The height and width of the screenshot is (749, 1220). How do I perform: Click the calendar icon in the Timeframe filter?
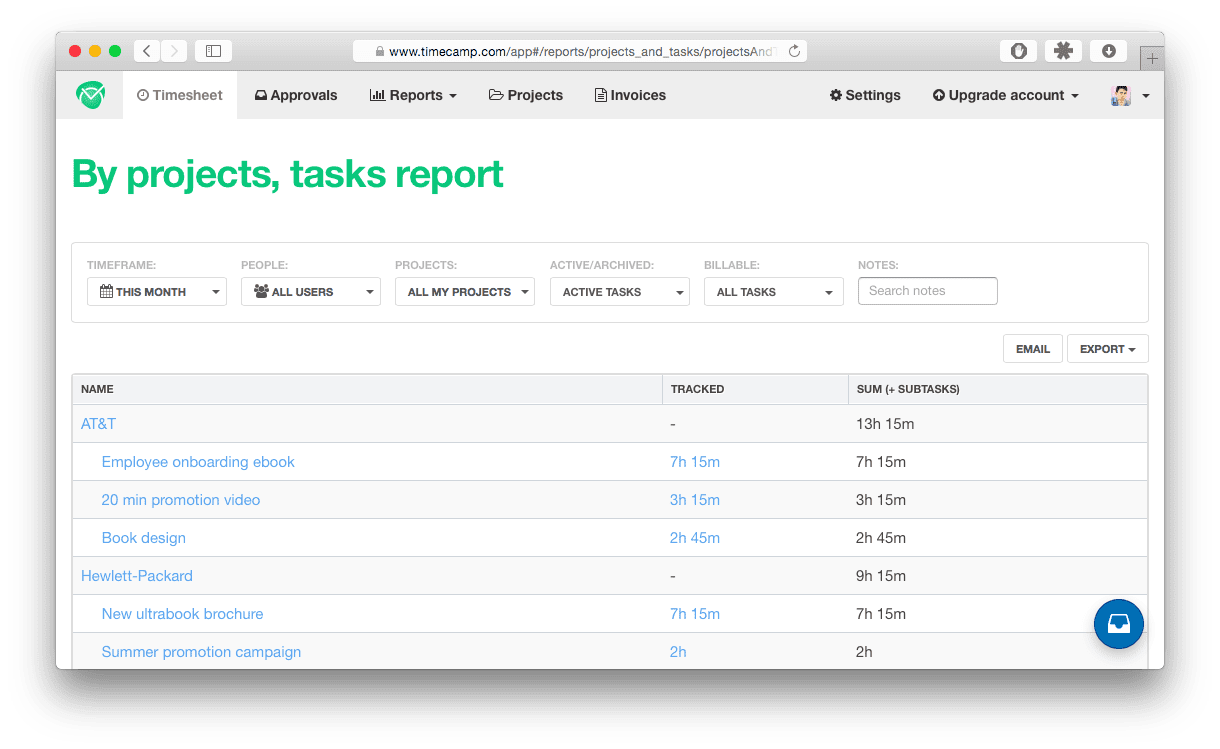pyautogui.click(x=104, y=291)
